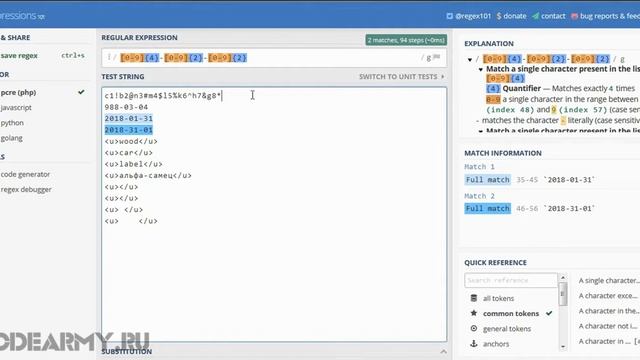Image resolution: width=640 pixels, height=360 pixels.
Task: Click the <u>wood</u> line
Action: pyautogui.click(x=131, y=141)
